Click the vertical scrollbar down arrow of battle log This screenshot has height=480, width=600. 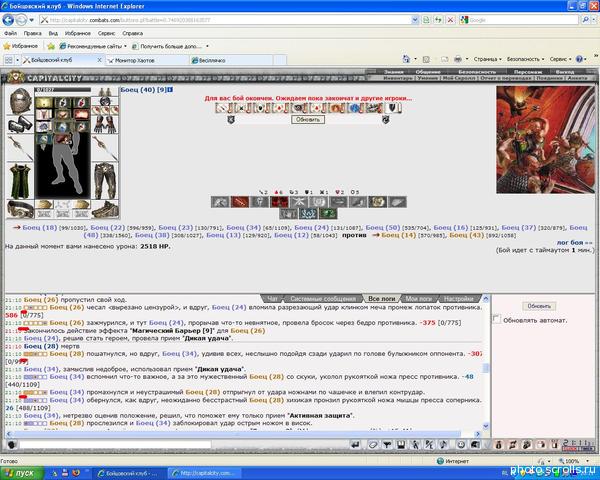486,426
